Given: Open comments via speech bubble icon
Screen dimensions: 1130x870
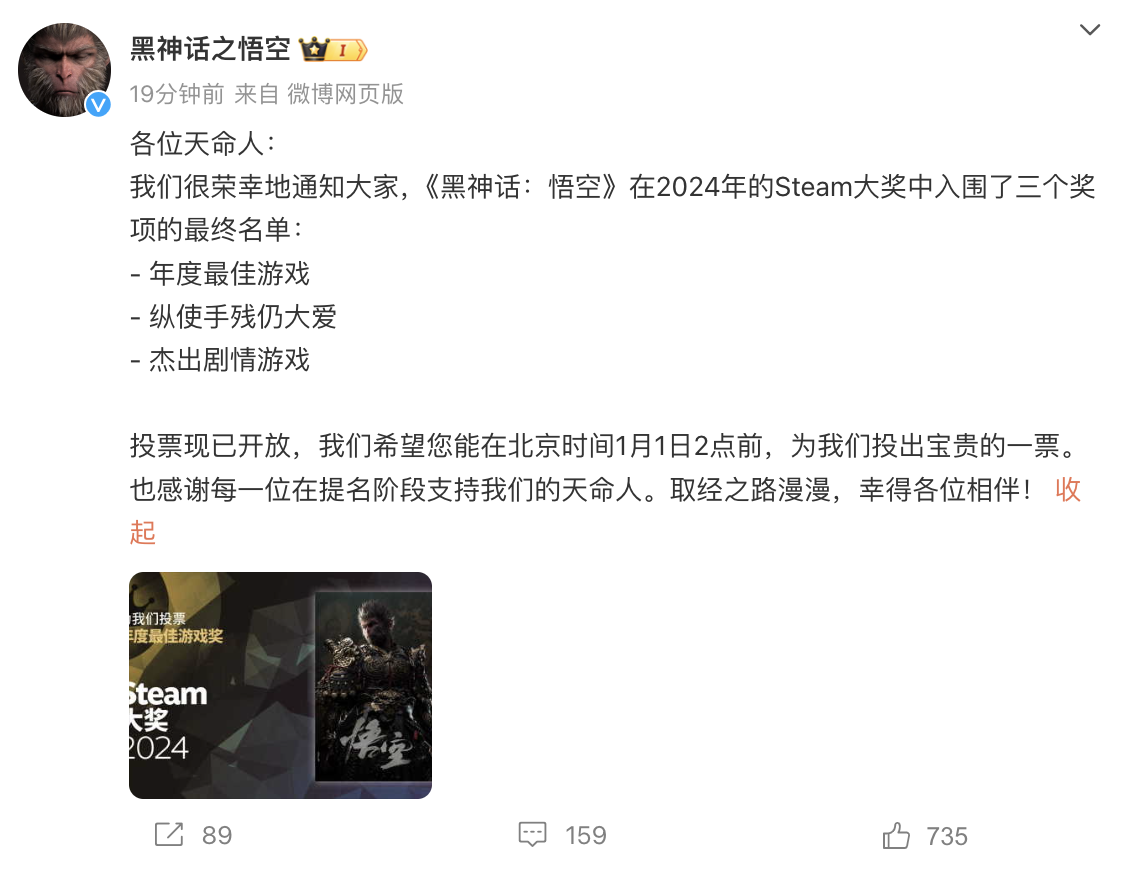Looking at the screenshot, I should (533, 835).
